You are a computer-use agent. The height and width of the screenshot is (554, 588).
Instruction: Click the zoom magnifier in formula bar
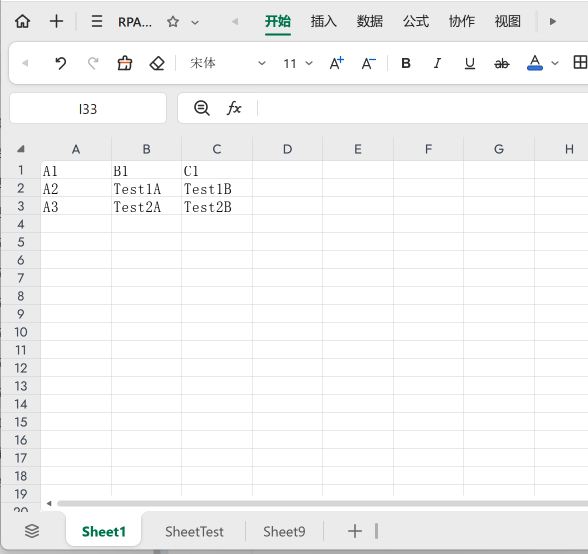(202, 108)
